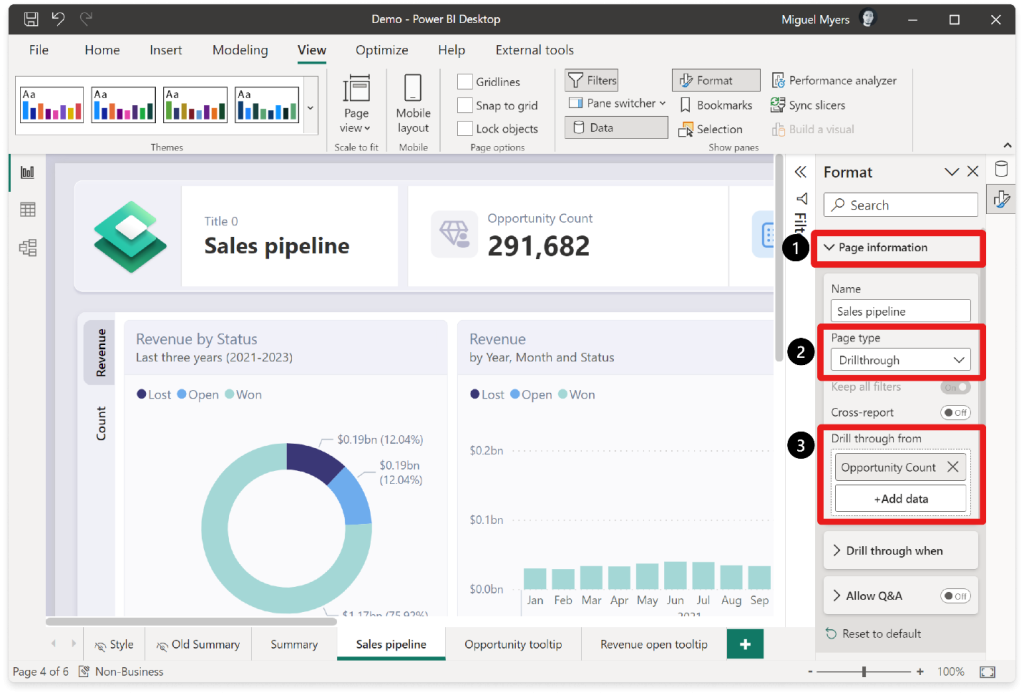Image resolution: width=1024 pixels, height=695 pixels.
Task: Switch to Report view icon
Action: (27, 172)
